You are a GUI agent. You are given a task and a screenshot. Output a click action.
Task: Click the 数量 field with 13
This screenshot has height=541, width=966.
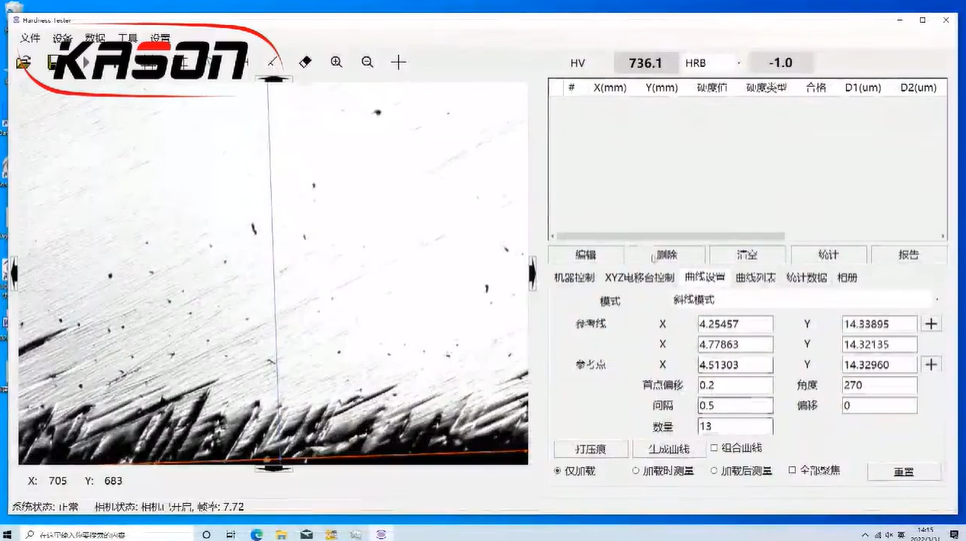point(735,426)
